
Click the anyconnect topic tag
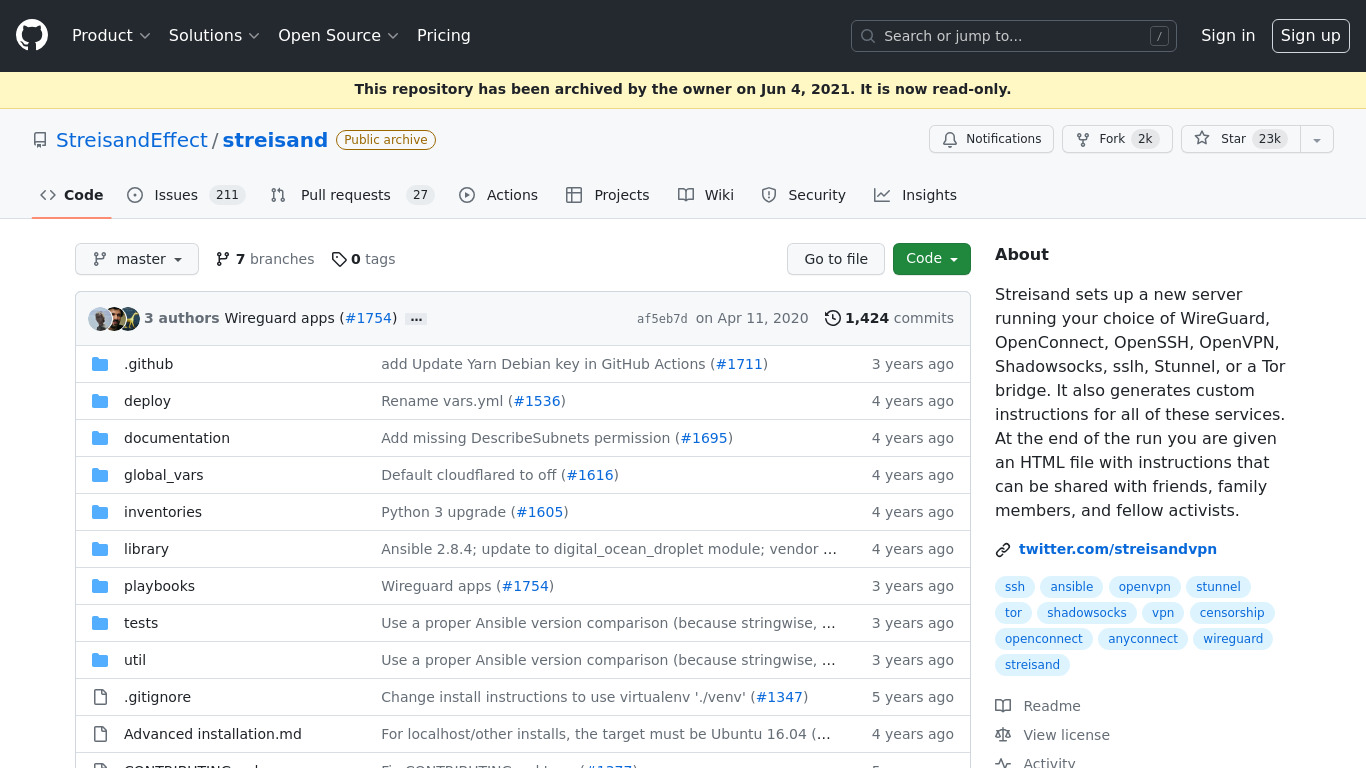coord(1143,639)
